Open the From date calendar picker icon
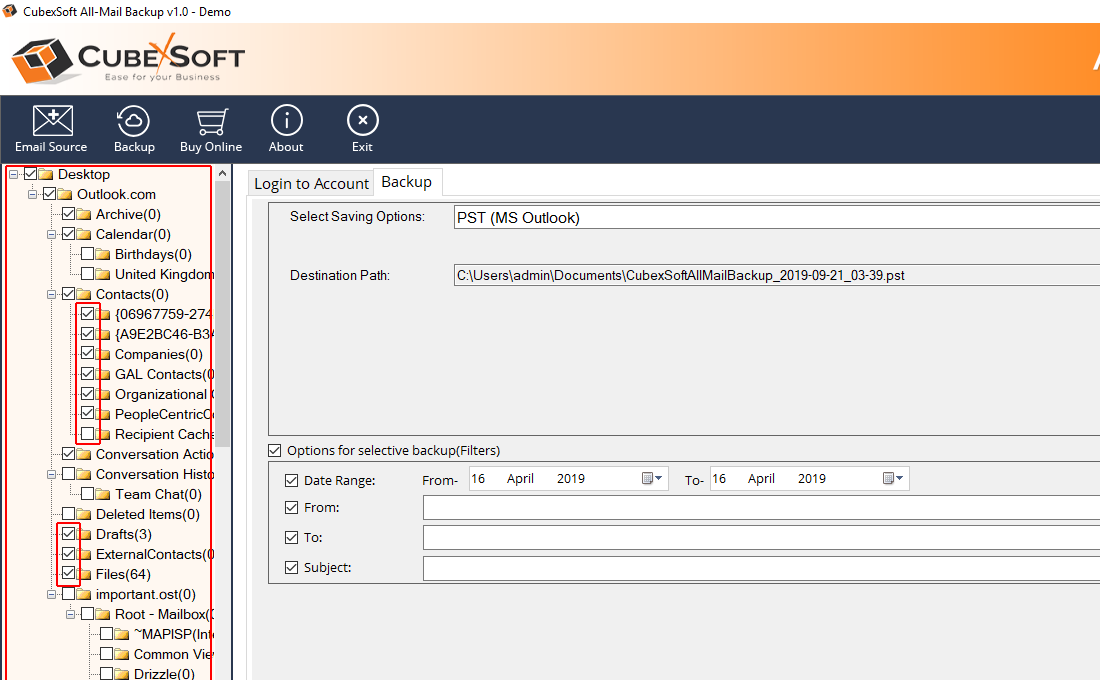 tap(652, 479)
